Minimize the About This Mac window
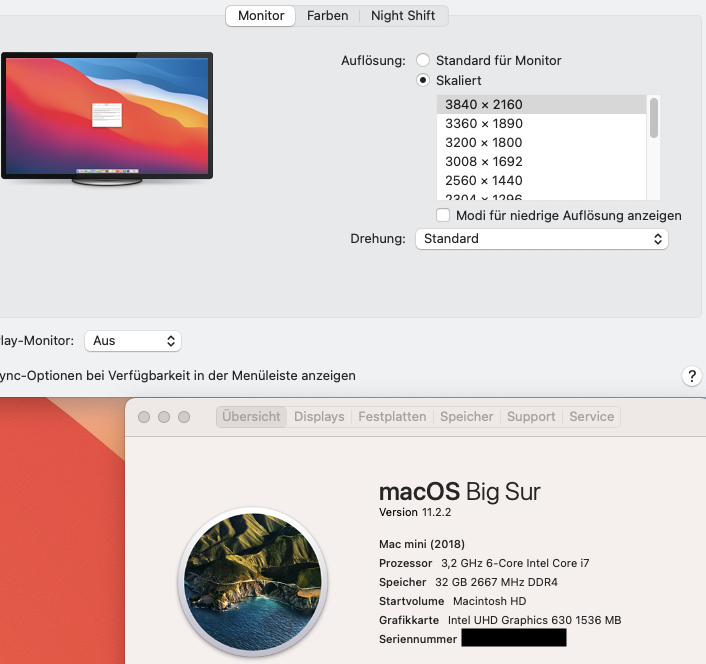 click(164, 417)
